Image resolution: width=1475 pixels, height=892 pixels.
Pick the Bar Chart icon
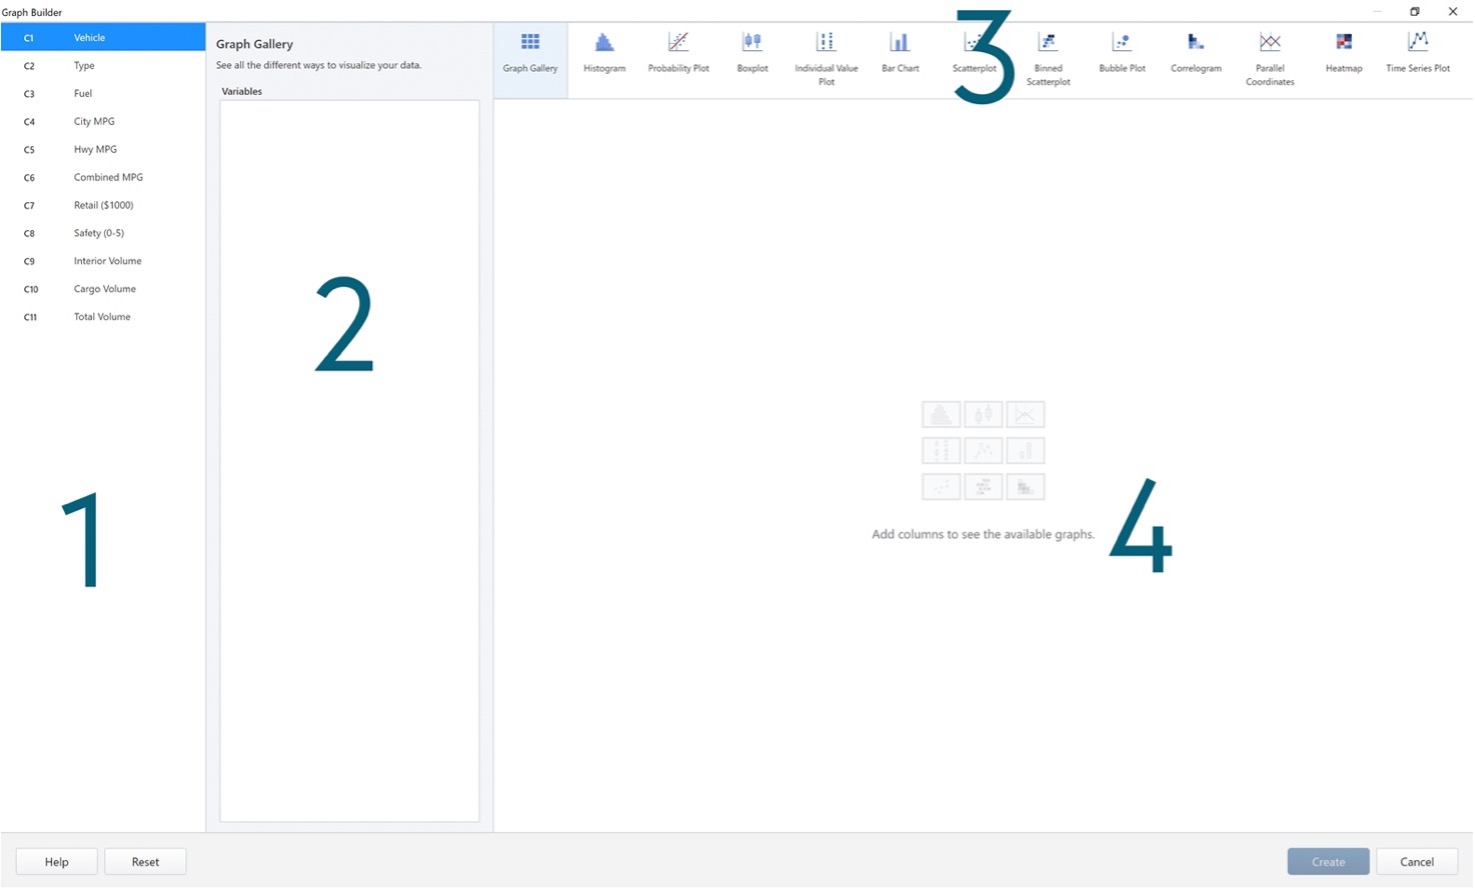(x=899, y=52)
